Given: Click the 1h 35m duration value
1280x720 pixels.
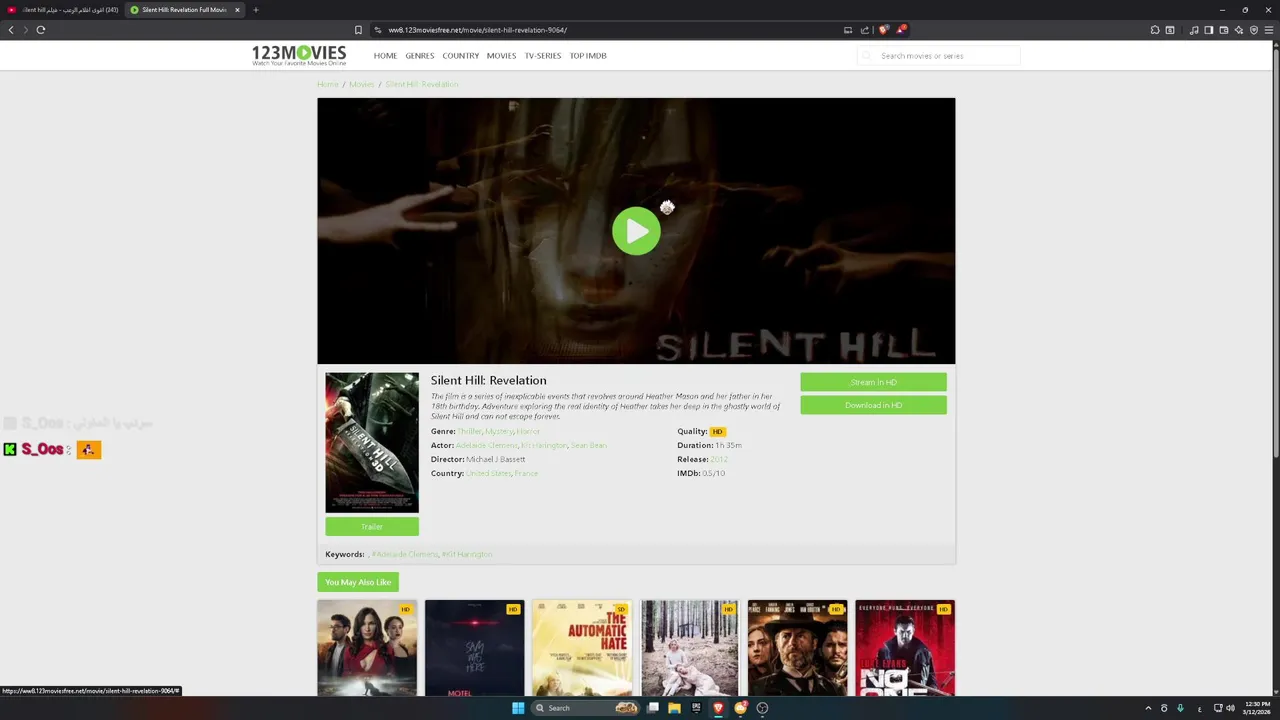Looking at the screenshot, I should (728, 445).
